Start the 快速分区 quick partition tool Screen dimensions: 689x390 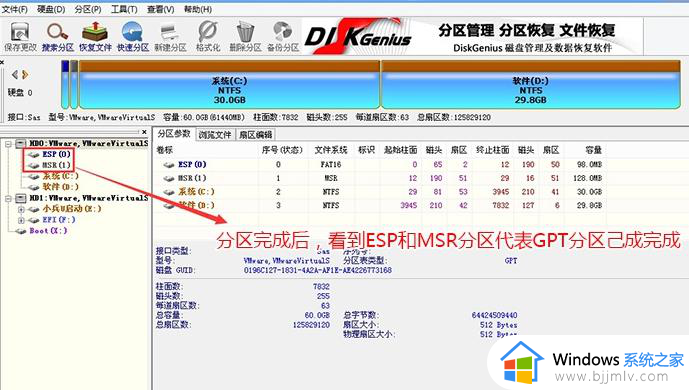(133, 36)
